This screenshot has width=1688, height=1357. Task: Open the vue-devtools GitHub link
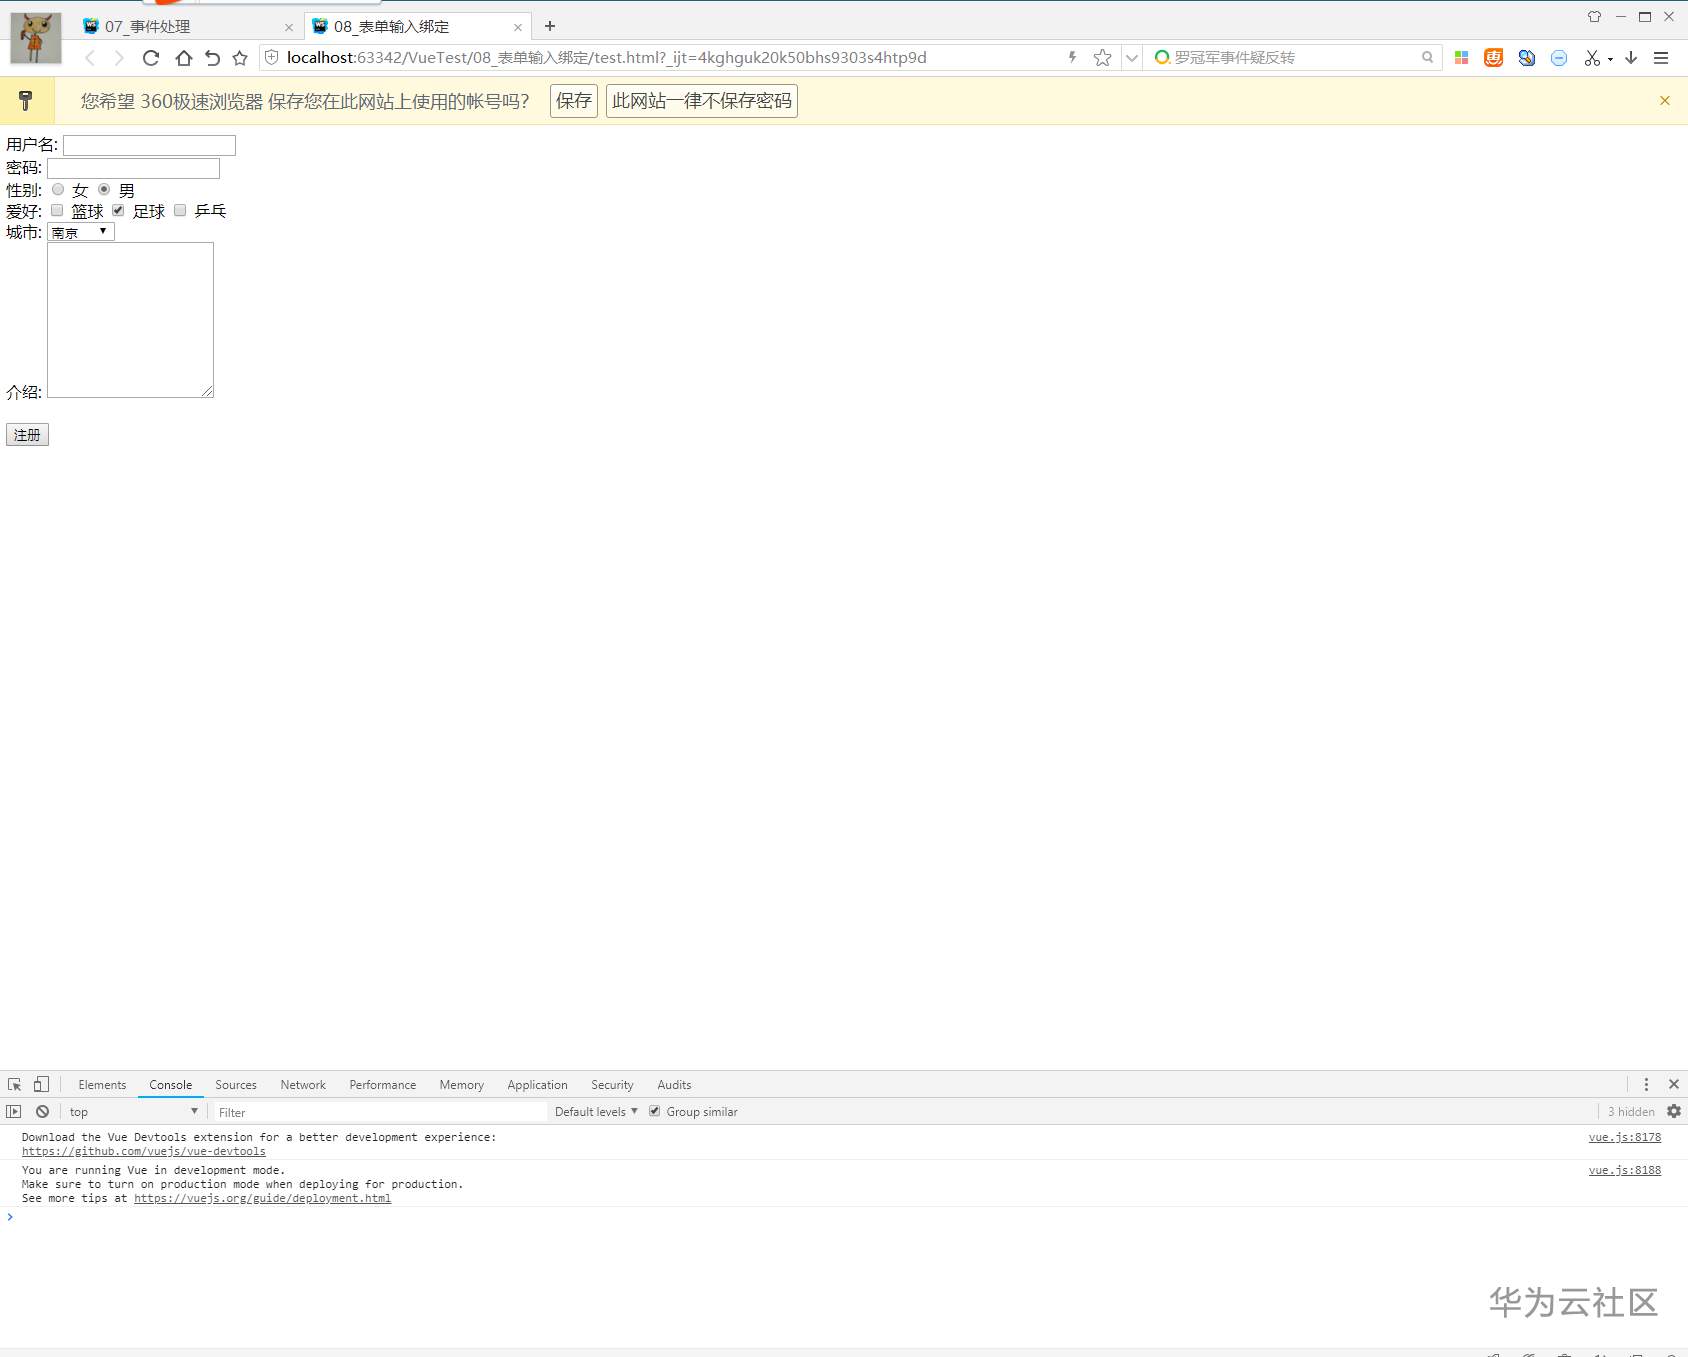(144, 1151)
